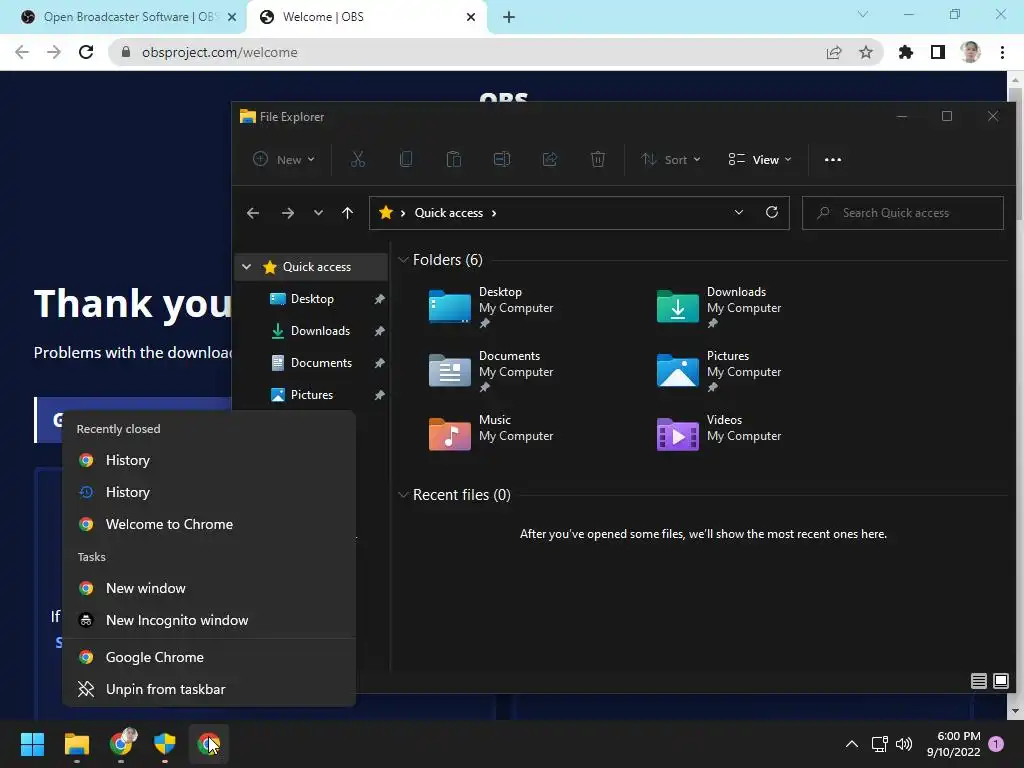Viewport: 1024px width, 768px height.
Task: Open clock and date in taskbar
Action: coord(953,744)
